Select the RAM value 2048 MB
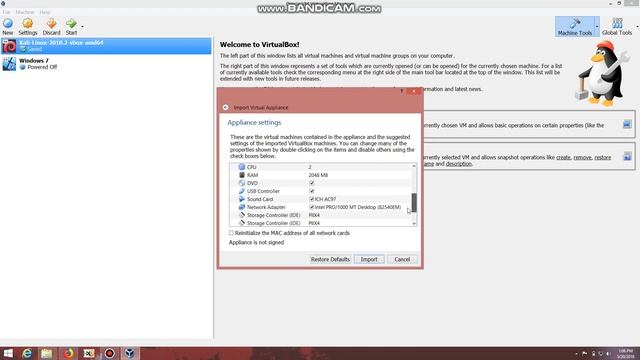This screenshot has width=640, height=360. pyautogui.click(x=318, y=175)
